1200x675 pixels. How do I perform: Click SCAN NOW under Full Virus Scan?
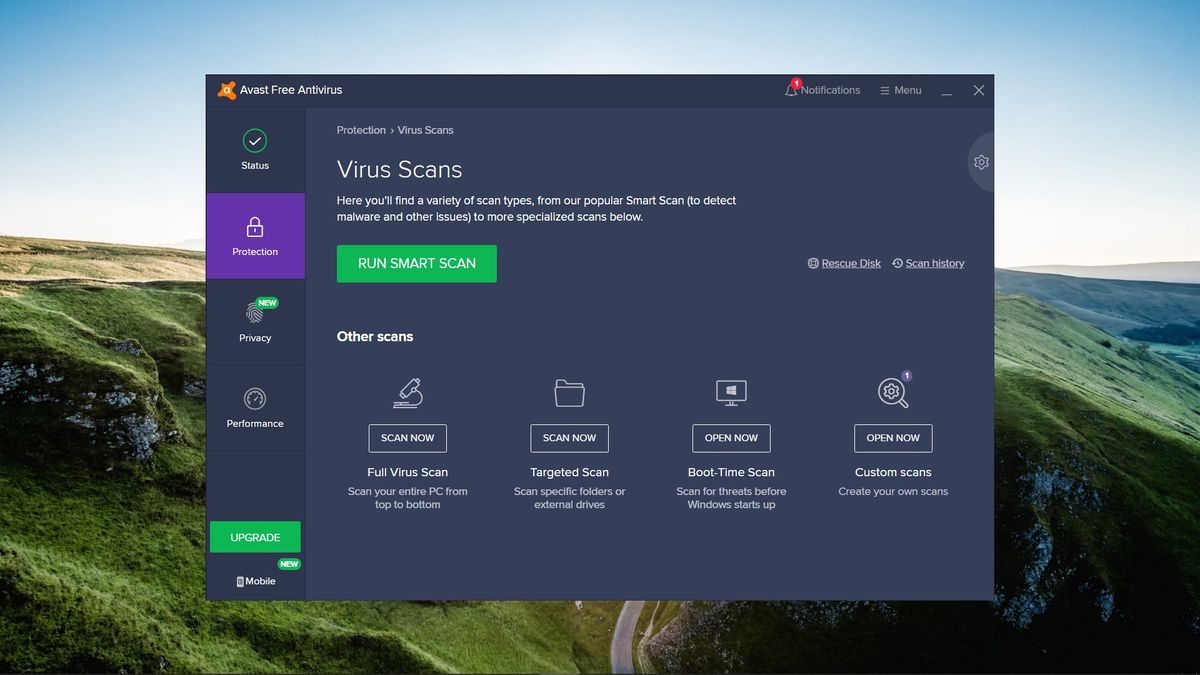(x=408, y=438)
